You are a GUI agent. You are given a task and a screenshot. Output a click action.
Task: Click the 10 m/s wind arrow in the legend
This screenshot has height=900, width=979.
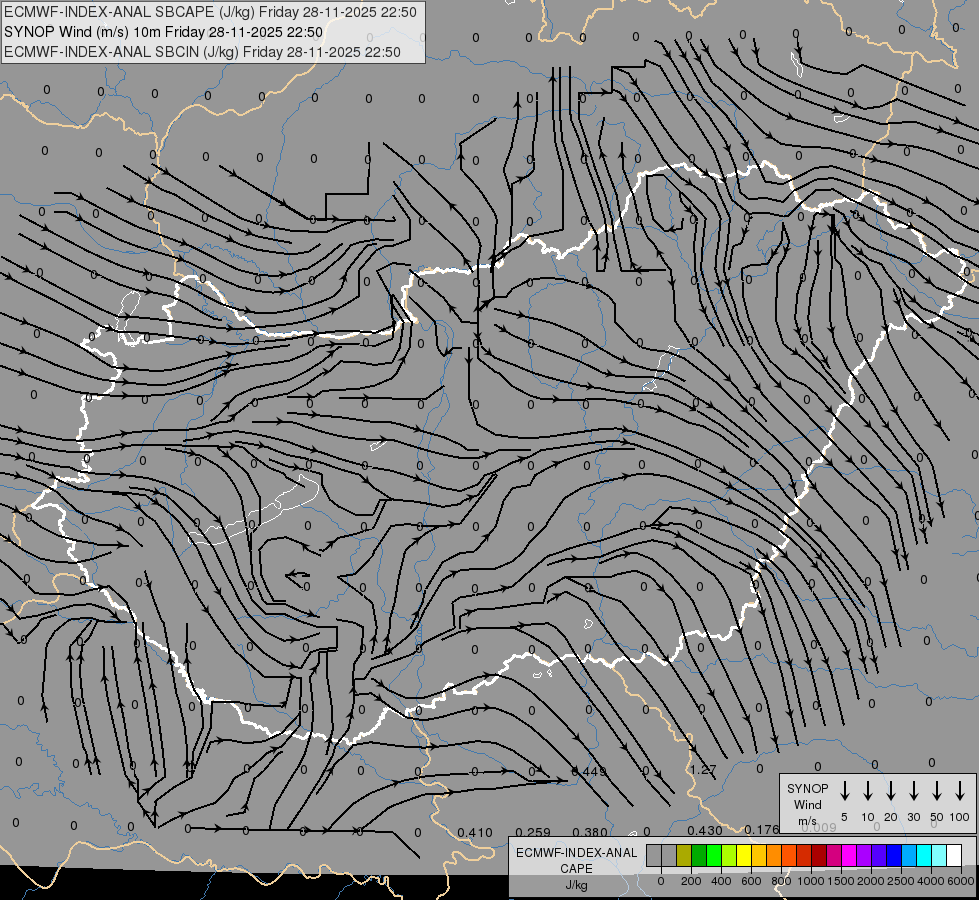[x=867, y=791]
